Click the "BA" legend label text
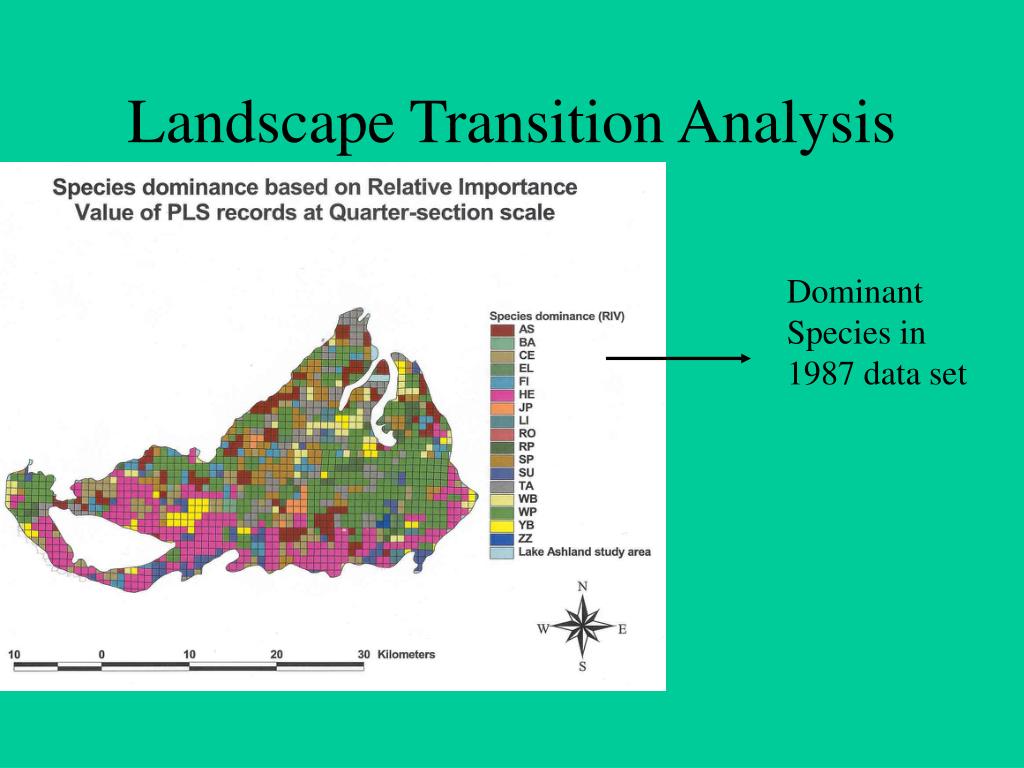 click(x=527, y=342)
